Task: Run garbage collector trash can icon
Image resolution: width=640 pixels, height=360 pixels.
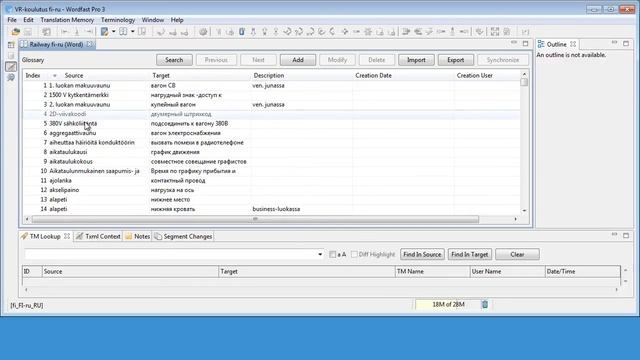Action: (484, 304)
